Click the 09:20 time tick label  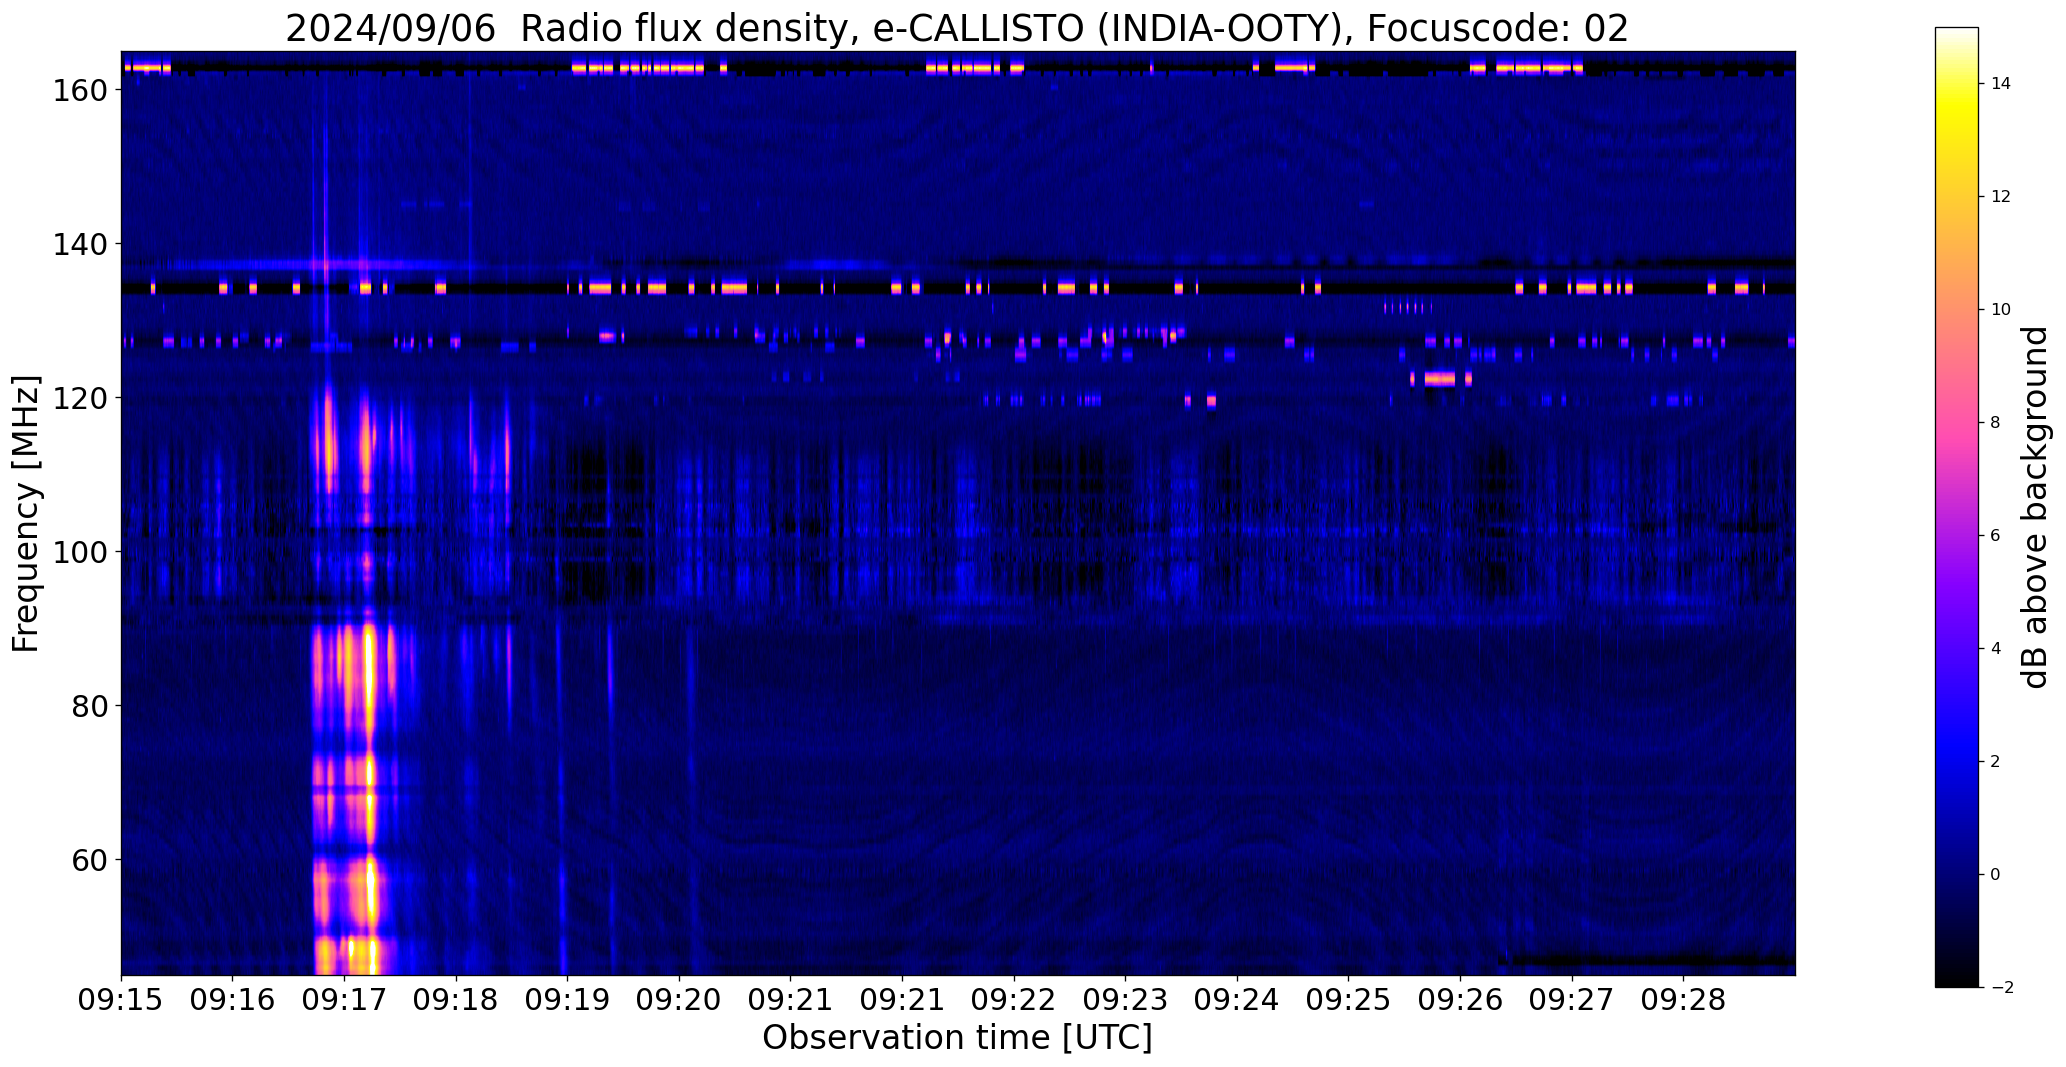pos(680,1001)
